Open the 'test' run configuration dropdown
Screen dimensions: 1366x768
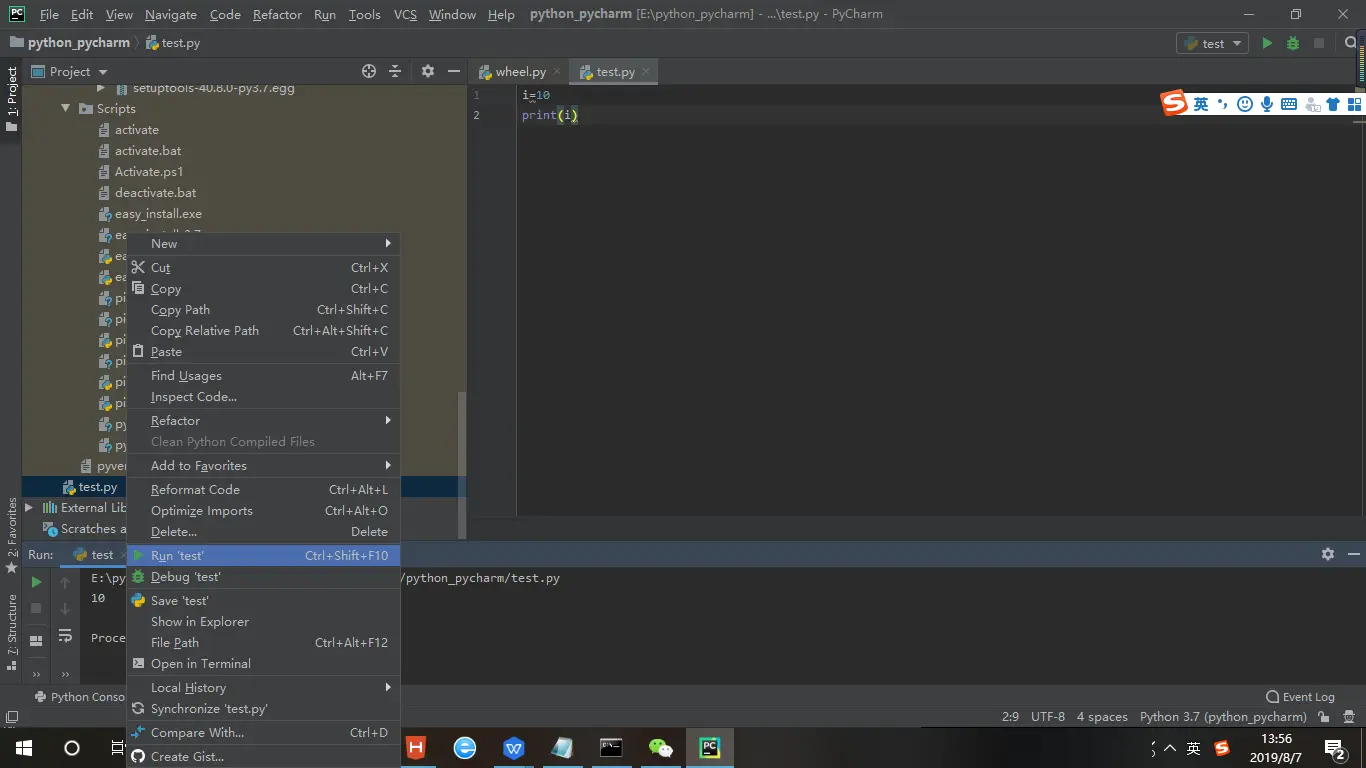click(1212, 43)
